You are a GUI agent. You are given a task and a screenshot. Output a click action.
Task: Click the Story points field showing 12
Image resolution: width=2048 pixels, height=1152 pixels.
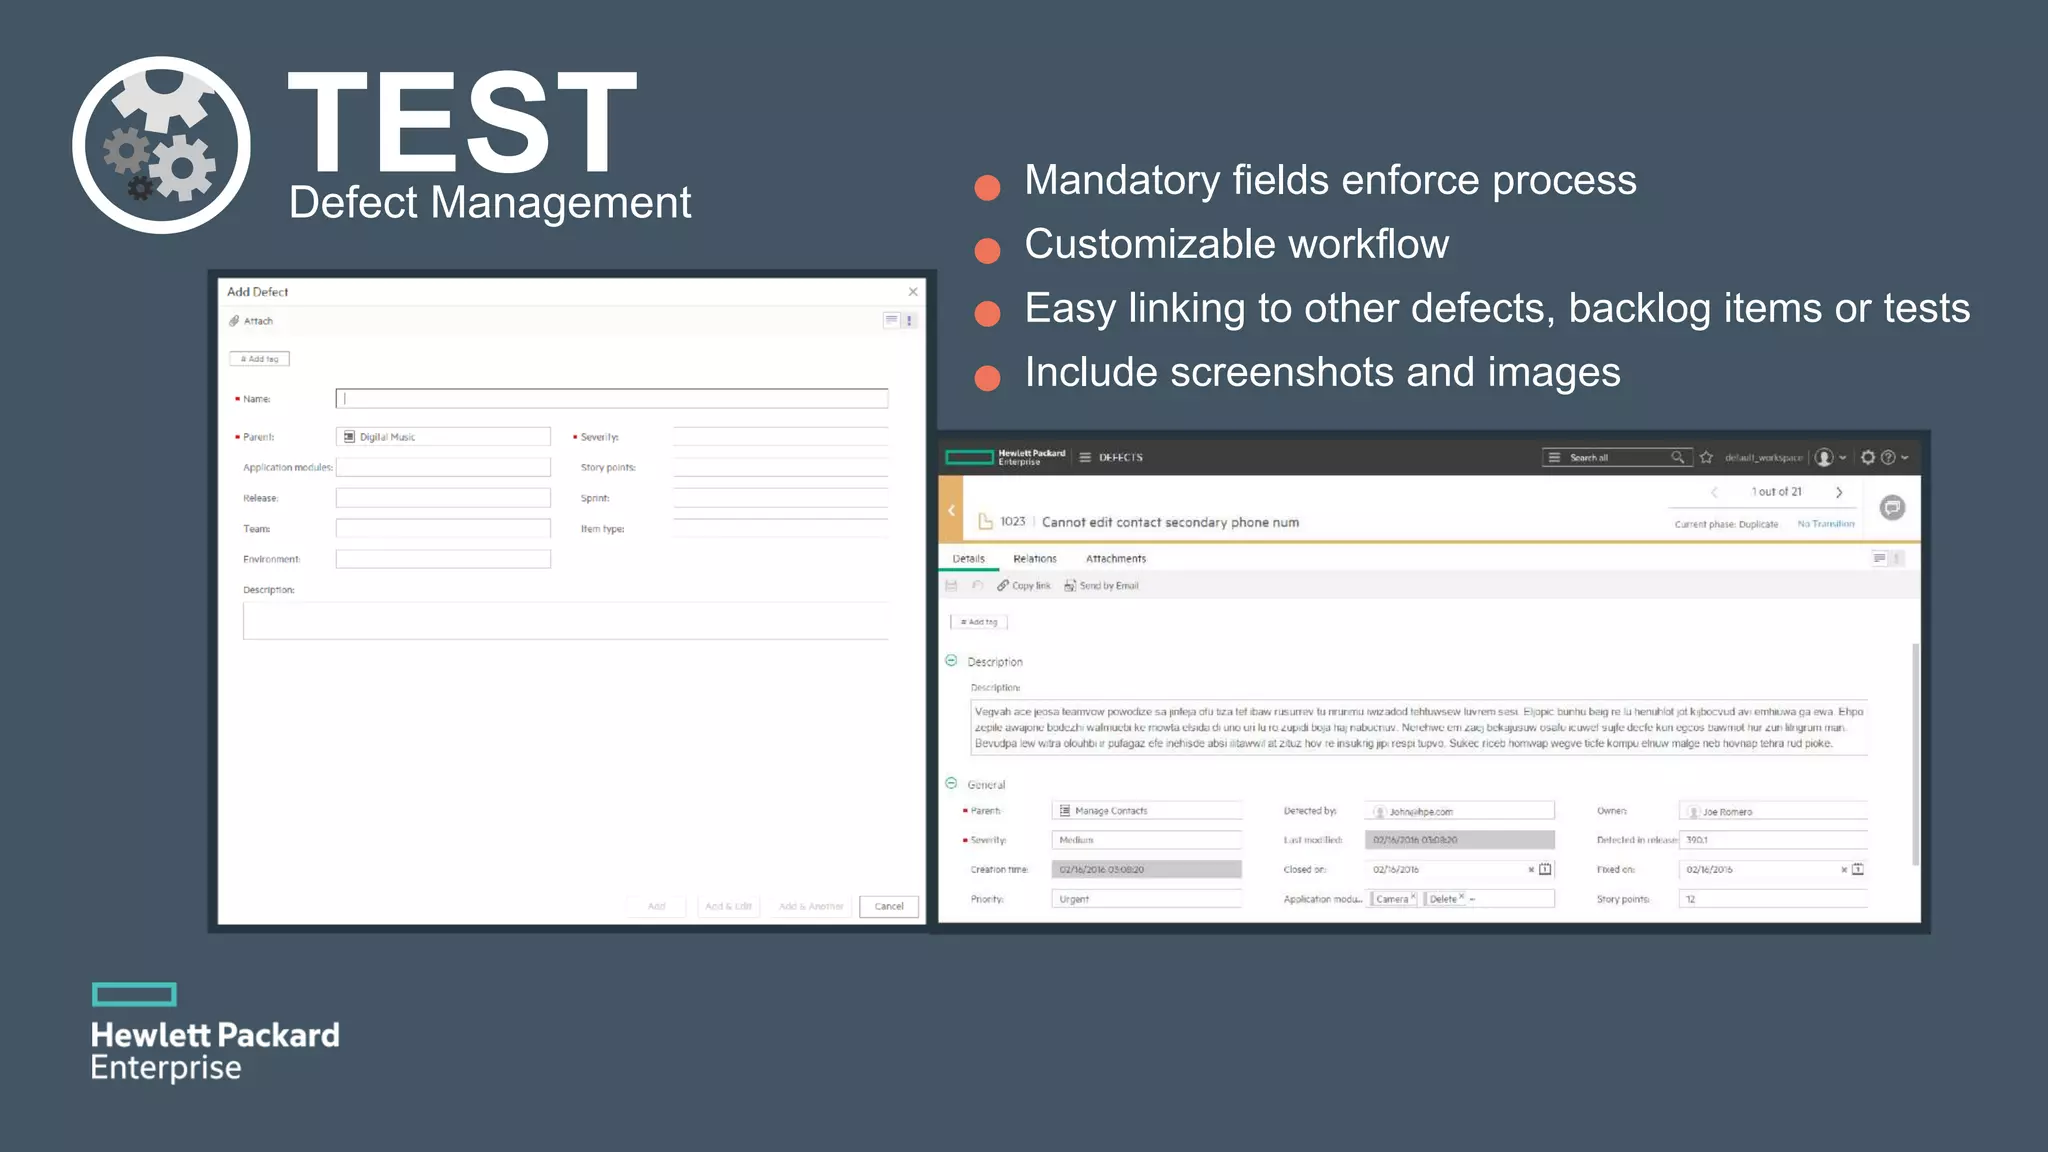pos(1773,899)
